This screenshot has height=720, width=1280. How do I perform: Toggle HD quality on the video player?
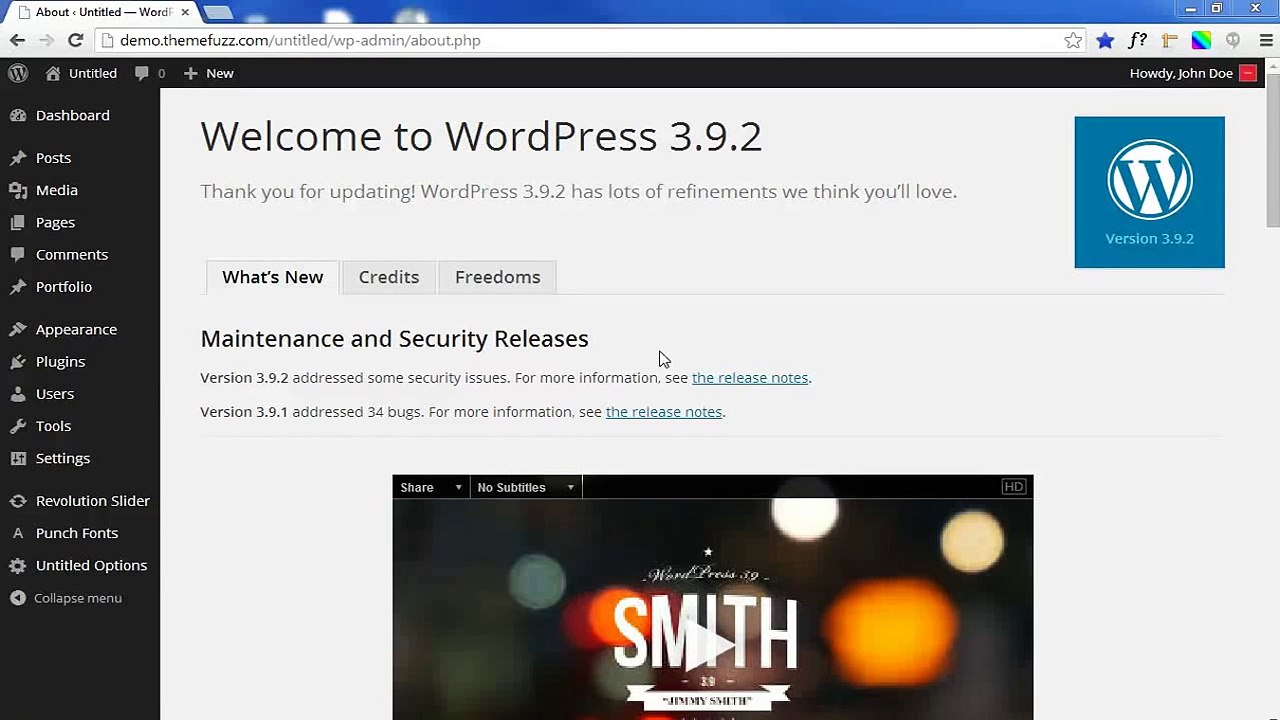1013,487
